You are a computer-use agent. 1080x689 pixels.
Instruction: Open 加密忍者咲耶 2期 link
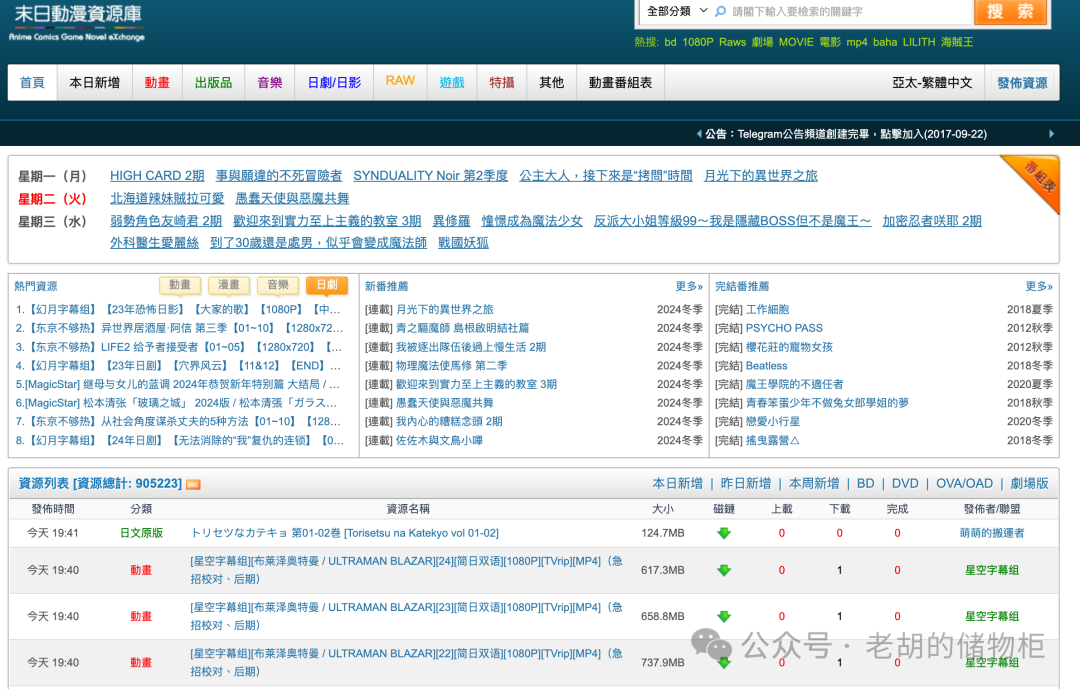pyautogui.click(x=932, y=221)
